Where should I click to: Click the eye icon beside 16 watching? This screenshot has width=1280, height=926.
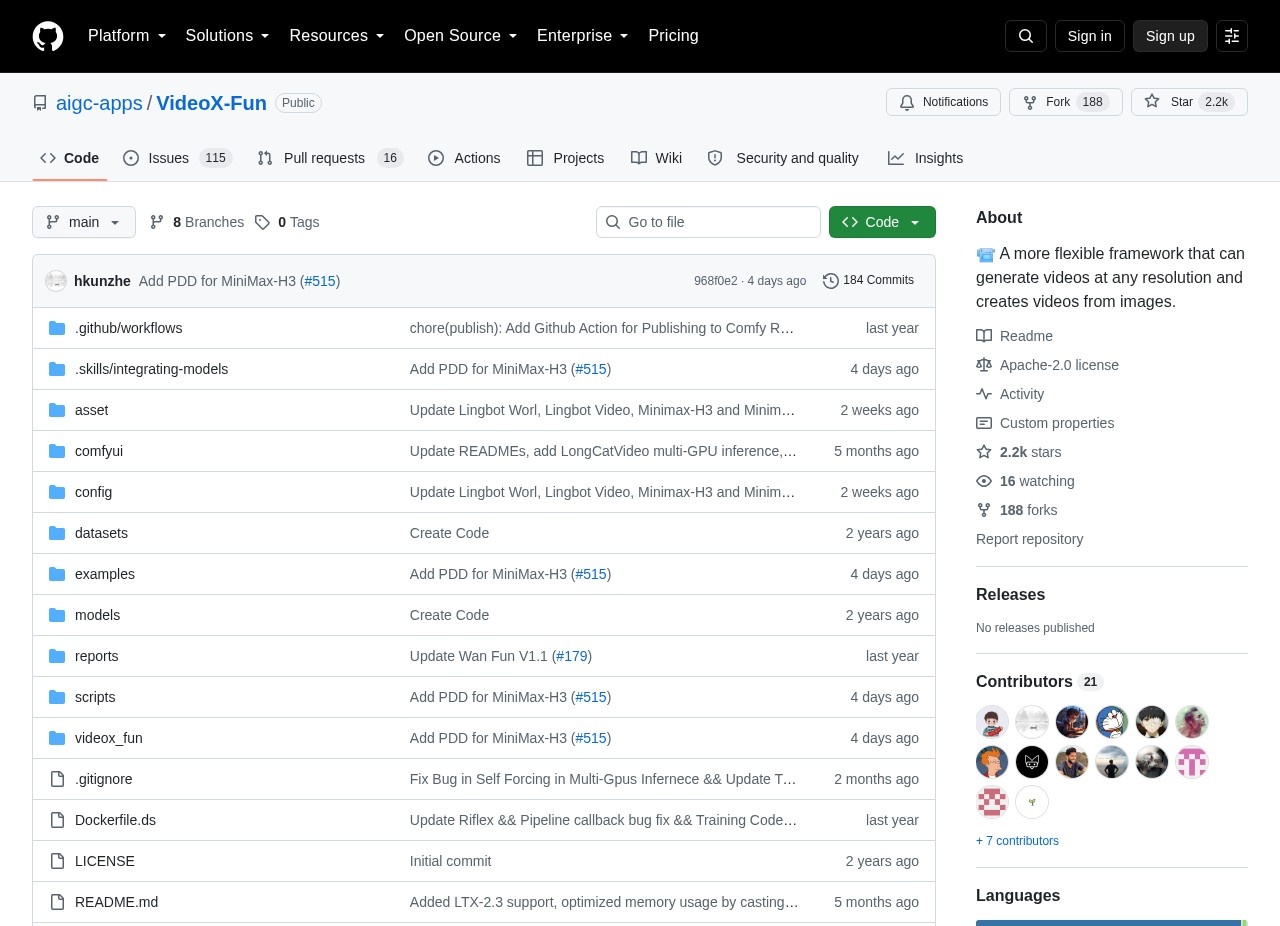coord(984,481)
